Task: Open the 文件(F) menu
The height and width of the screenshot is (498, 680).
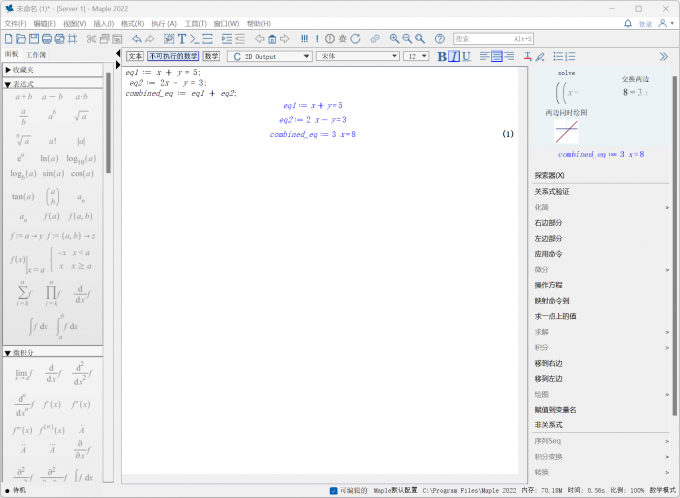Action: [x=15, y=23]
